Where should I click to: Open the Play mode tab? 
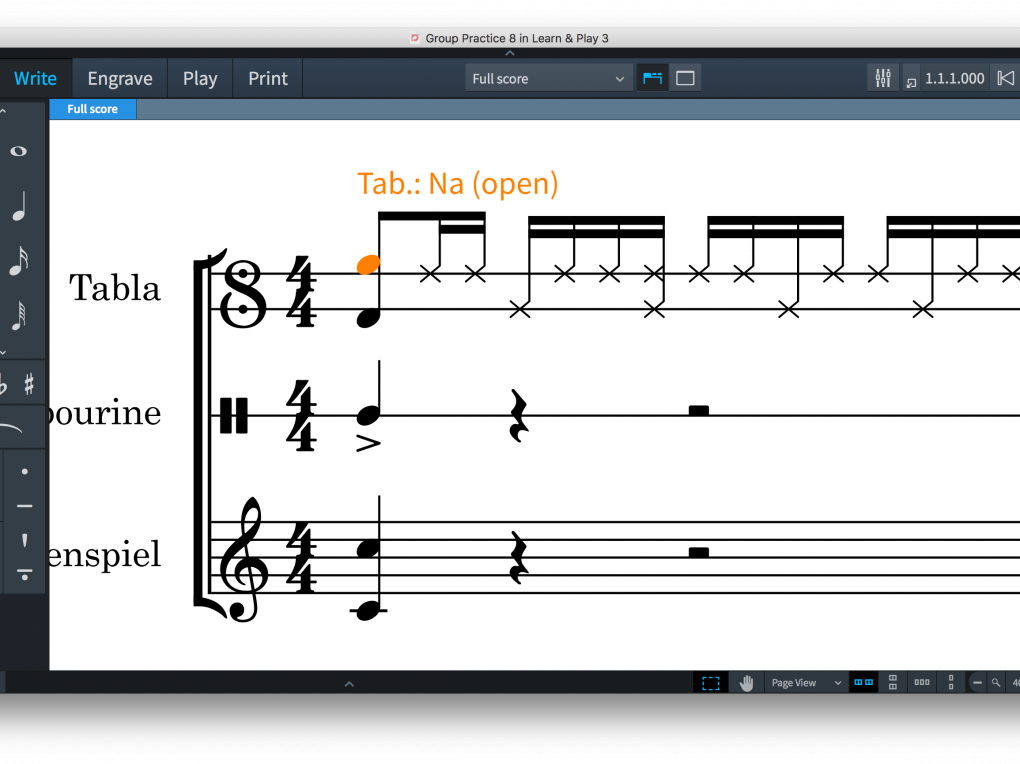pos(200,79)
